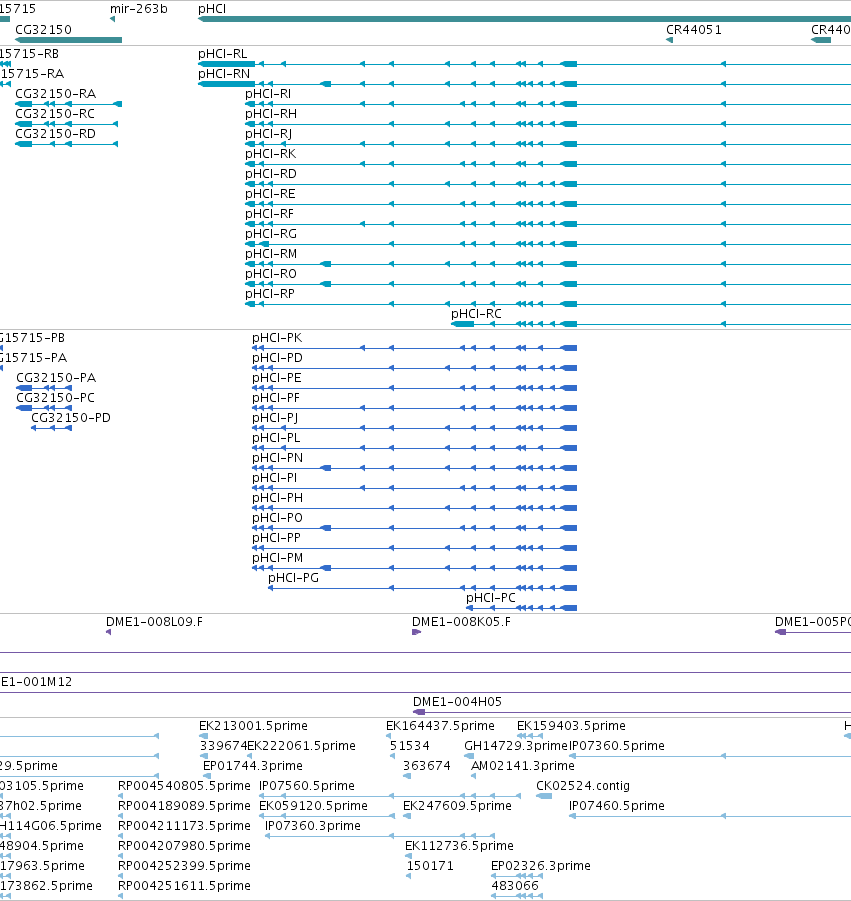Click protein isoform pHCl-PE

click(x=277, y=378)
